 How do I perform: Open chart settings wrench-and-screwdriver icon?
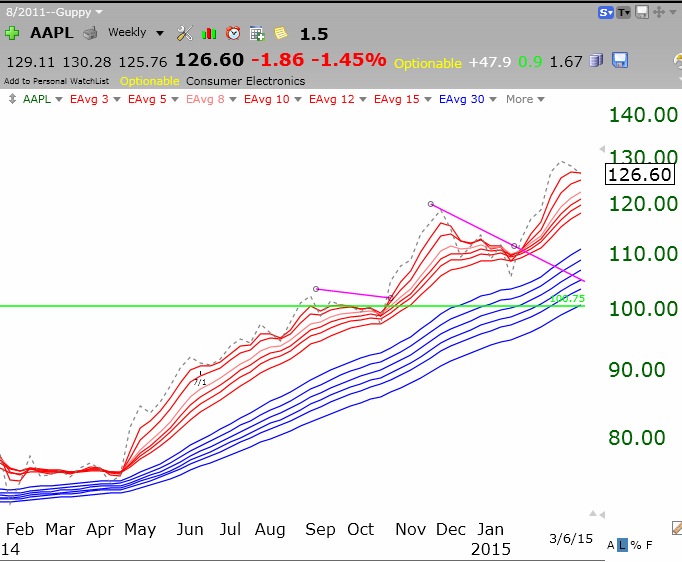[x=184, y=33]
